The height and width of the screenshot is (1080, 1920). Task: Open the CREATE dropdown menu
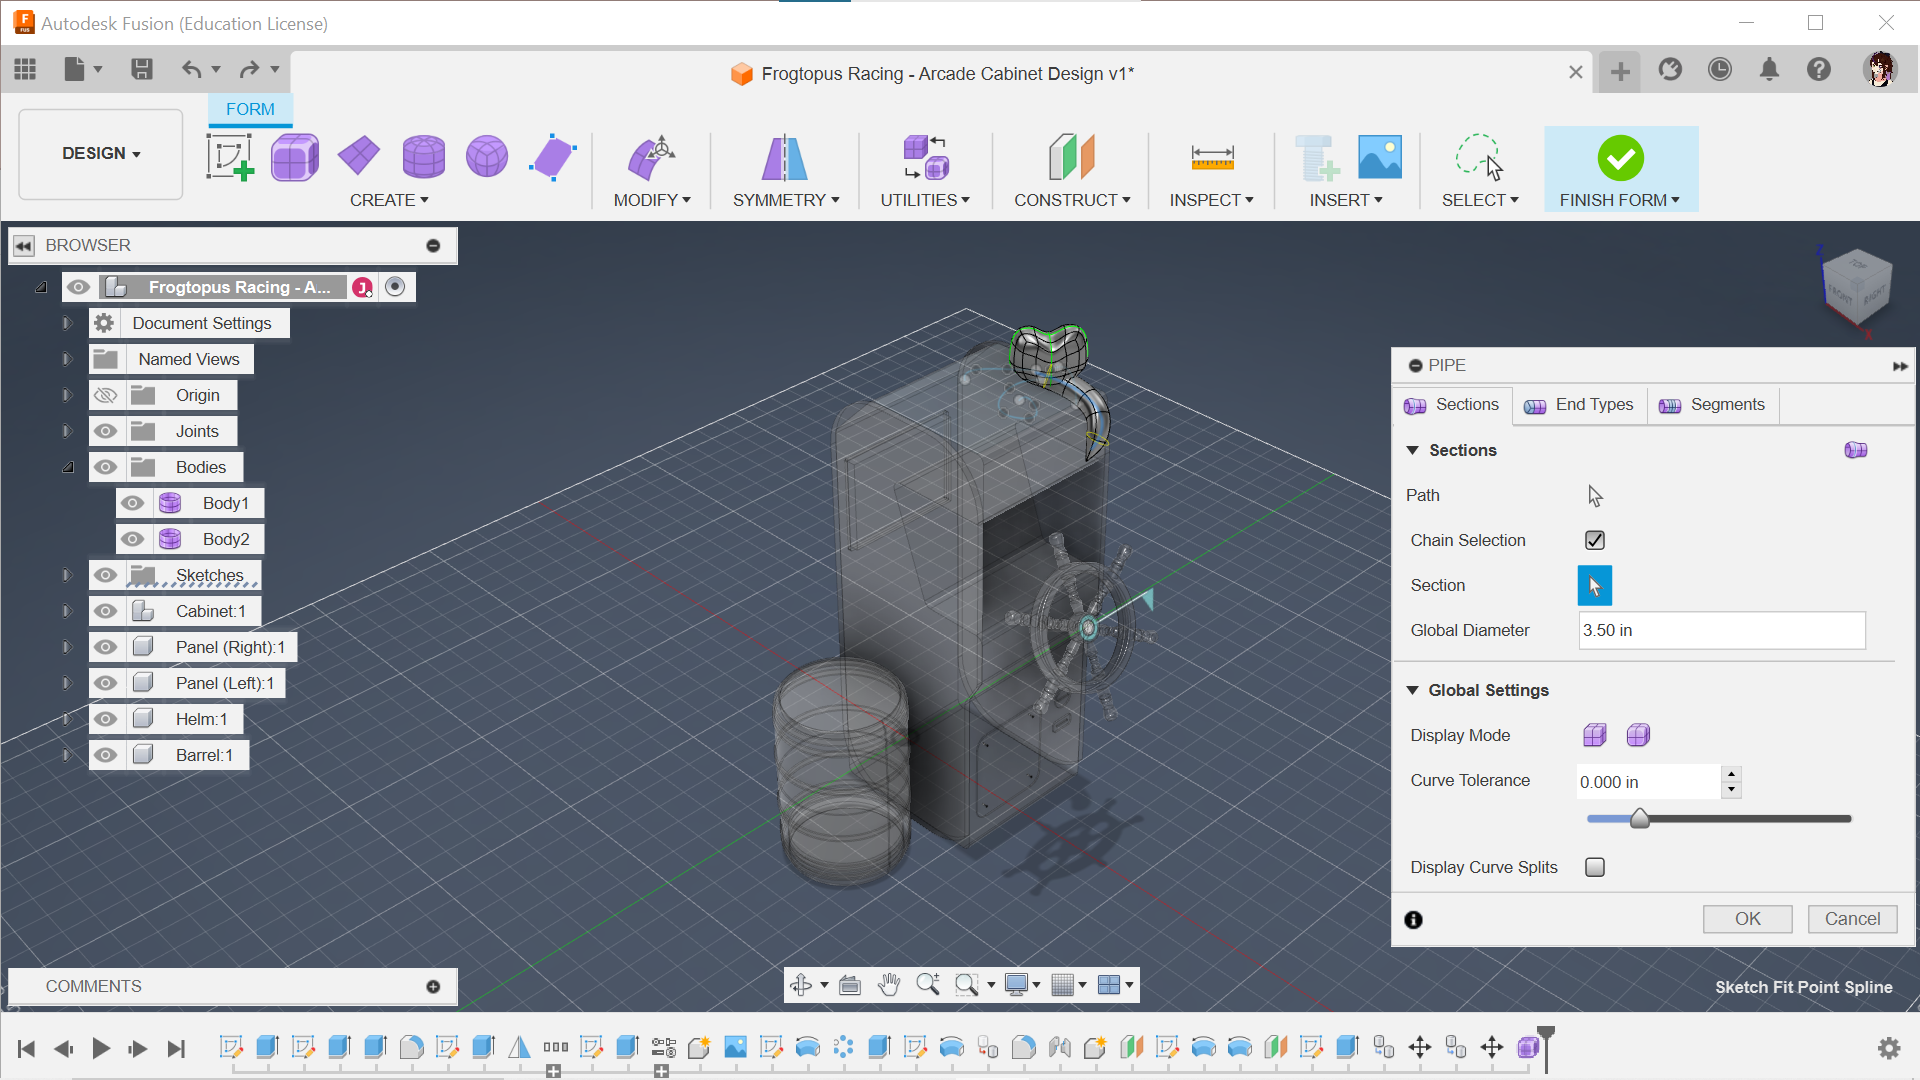(389, 200)
